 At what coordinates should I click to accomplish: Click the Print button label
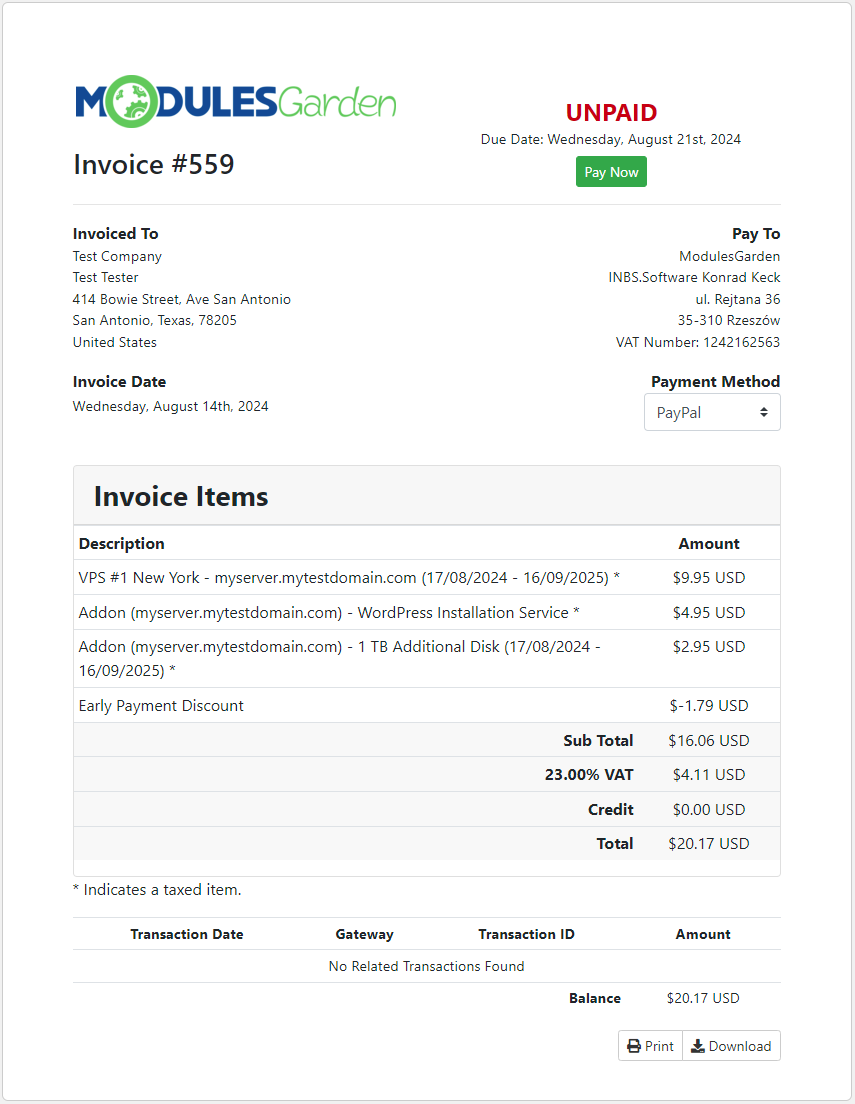(x=659, y=1046)
